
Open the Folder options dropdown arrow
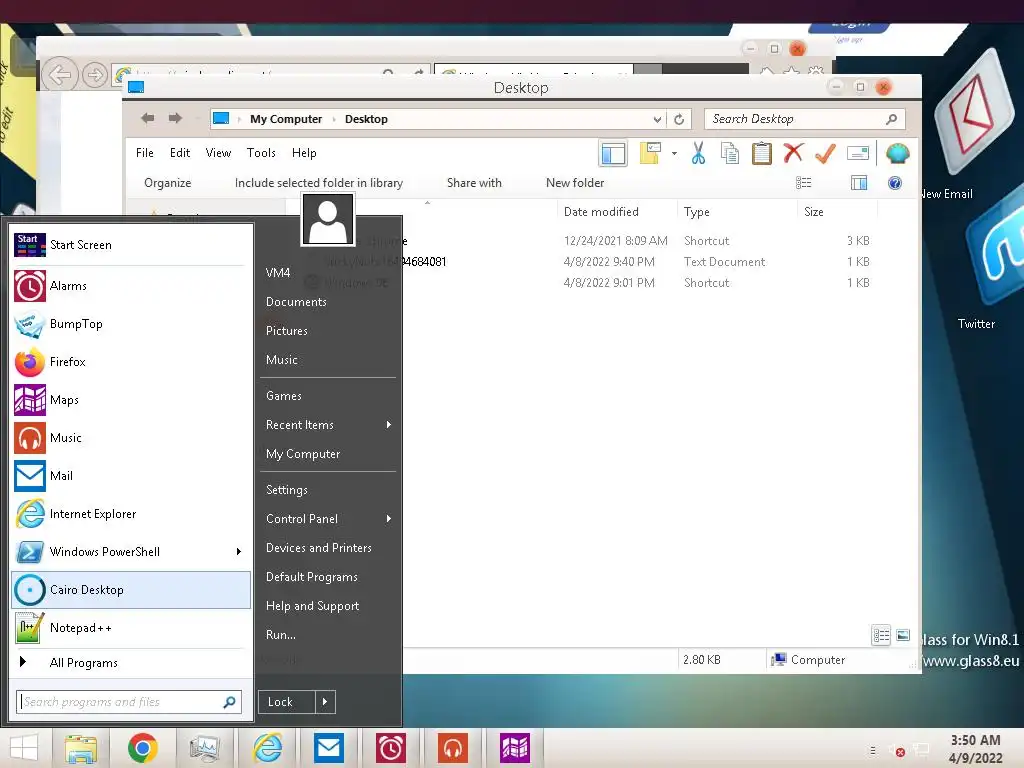coord(674,154)
